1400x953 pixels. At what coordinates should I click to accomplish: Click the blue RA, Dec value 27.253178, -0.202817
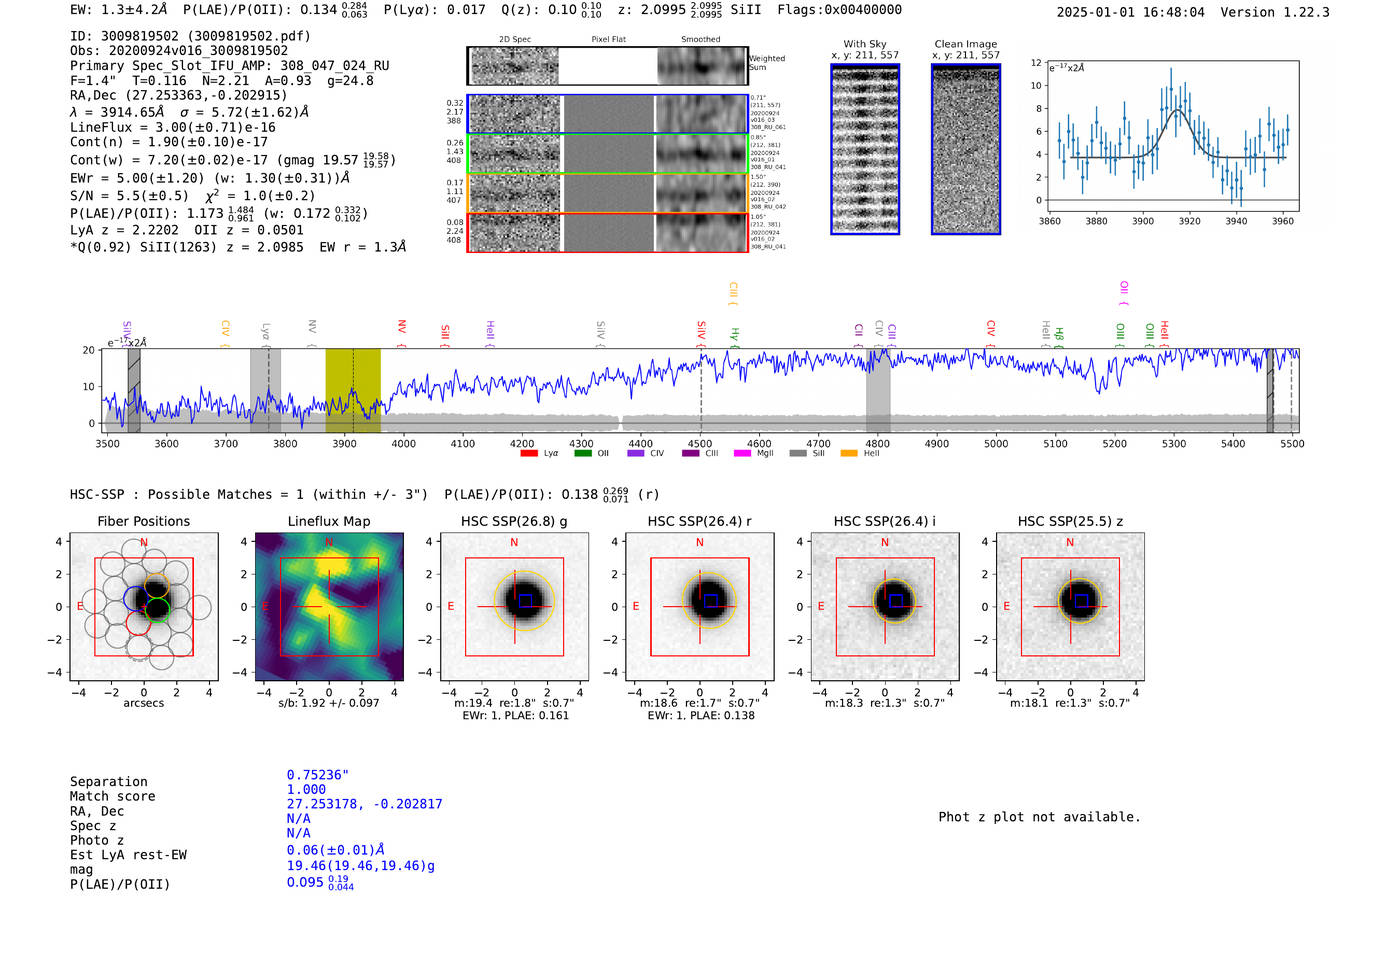tap(364, 804)
